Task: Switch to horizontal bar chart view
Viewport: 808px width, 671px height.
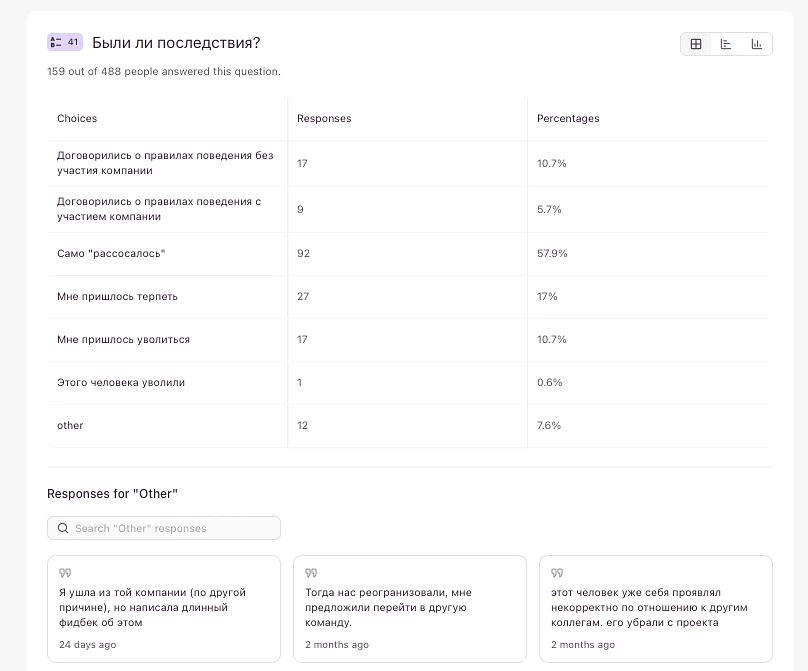Action: [726, 44]
